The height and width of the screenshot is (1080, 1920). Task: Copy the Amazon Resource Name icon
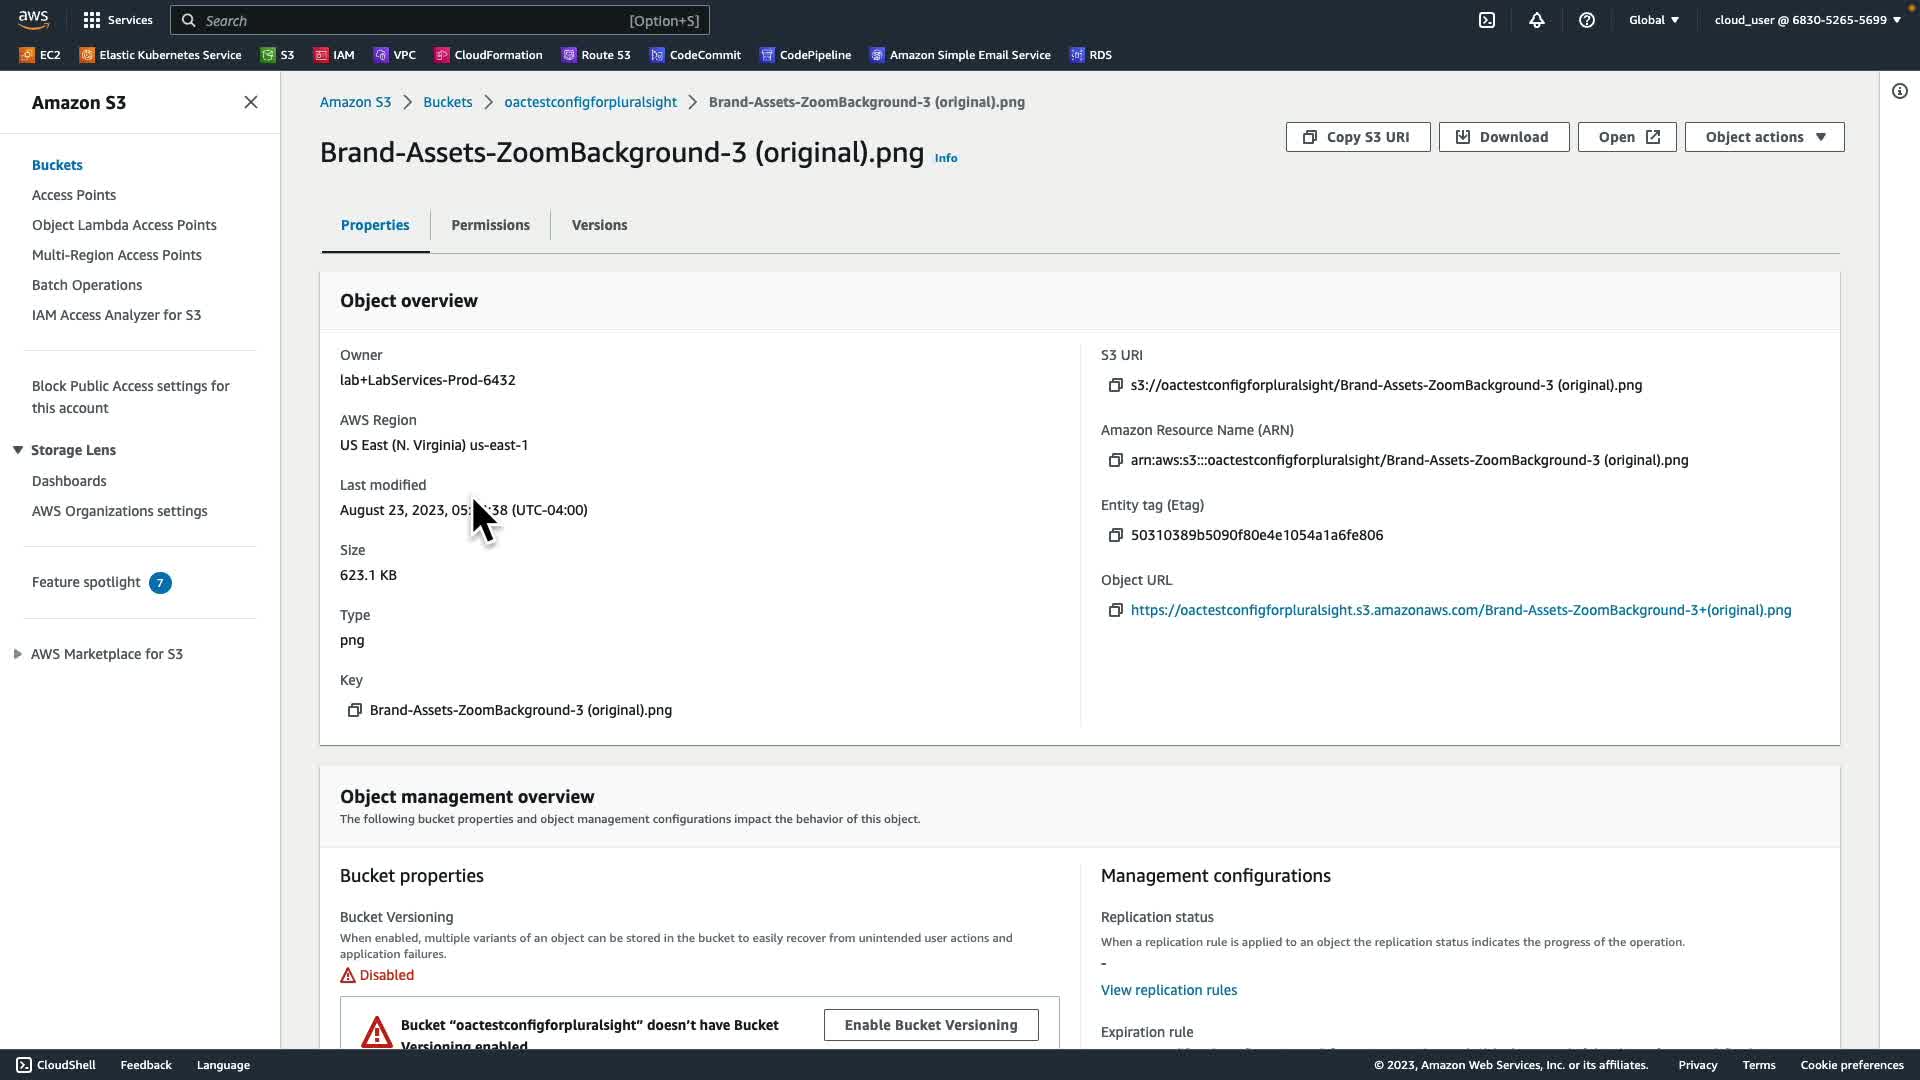coord(1116,461)
